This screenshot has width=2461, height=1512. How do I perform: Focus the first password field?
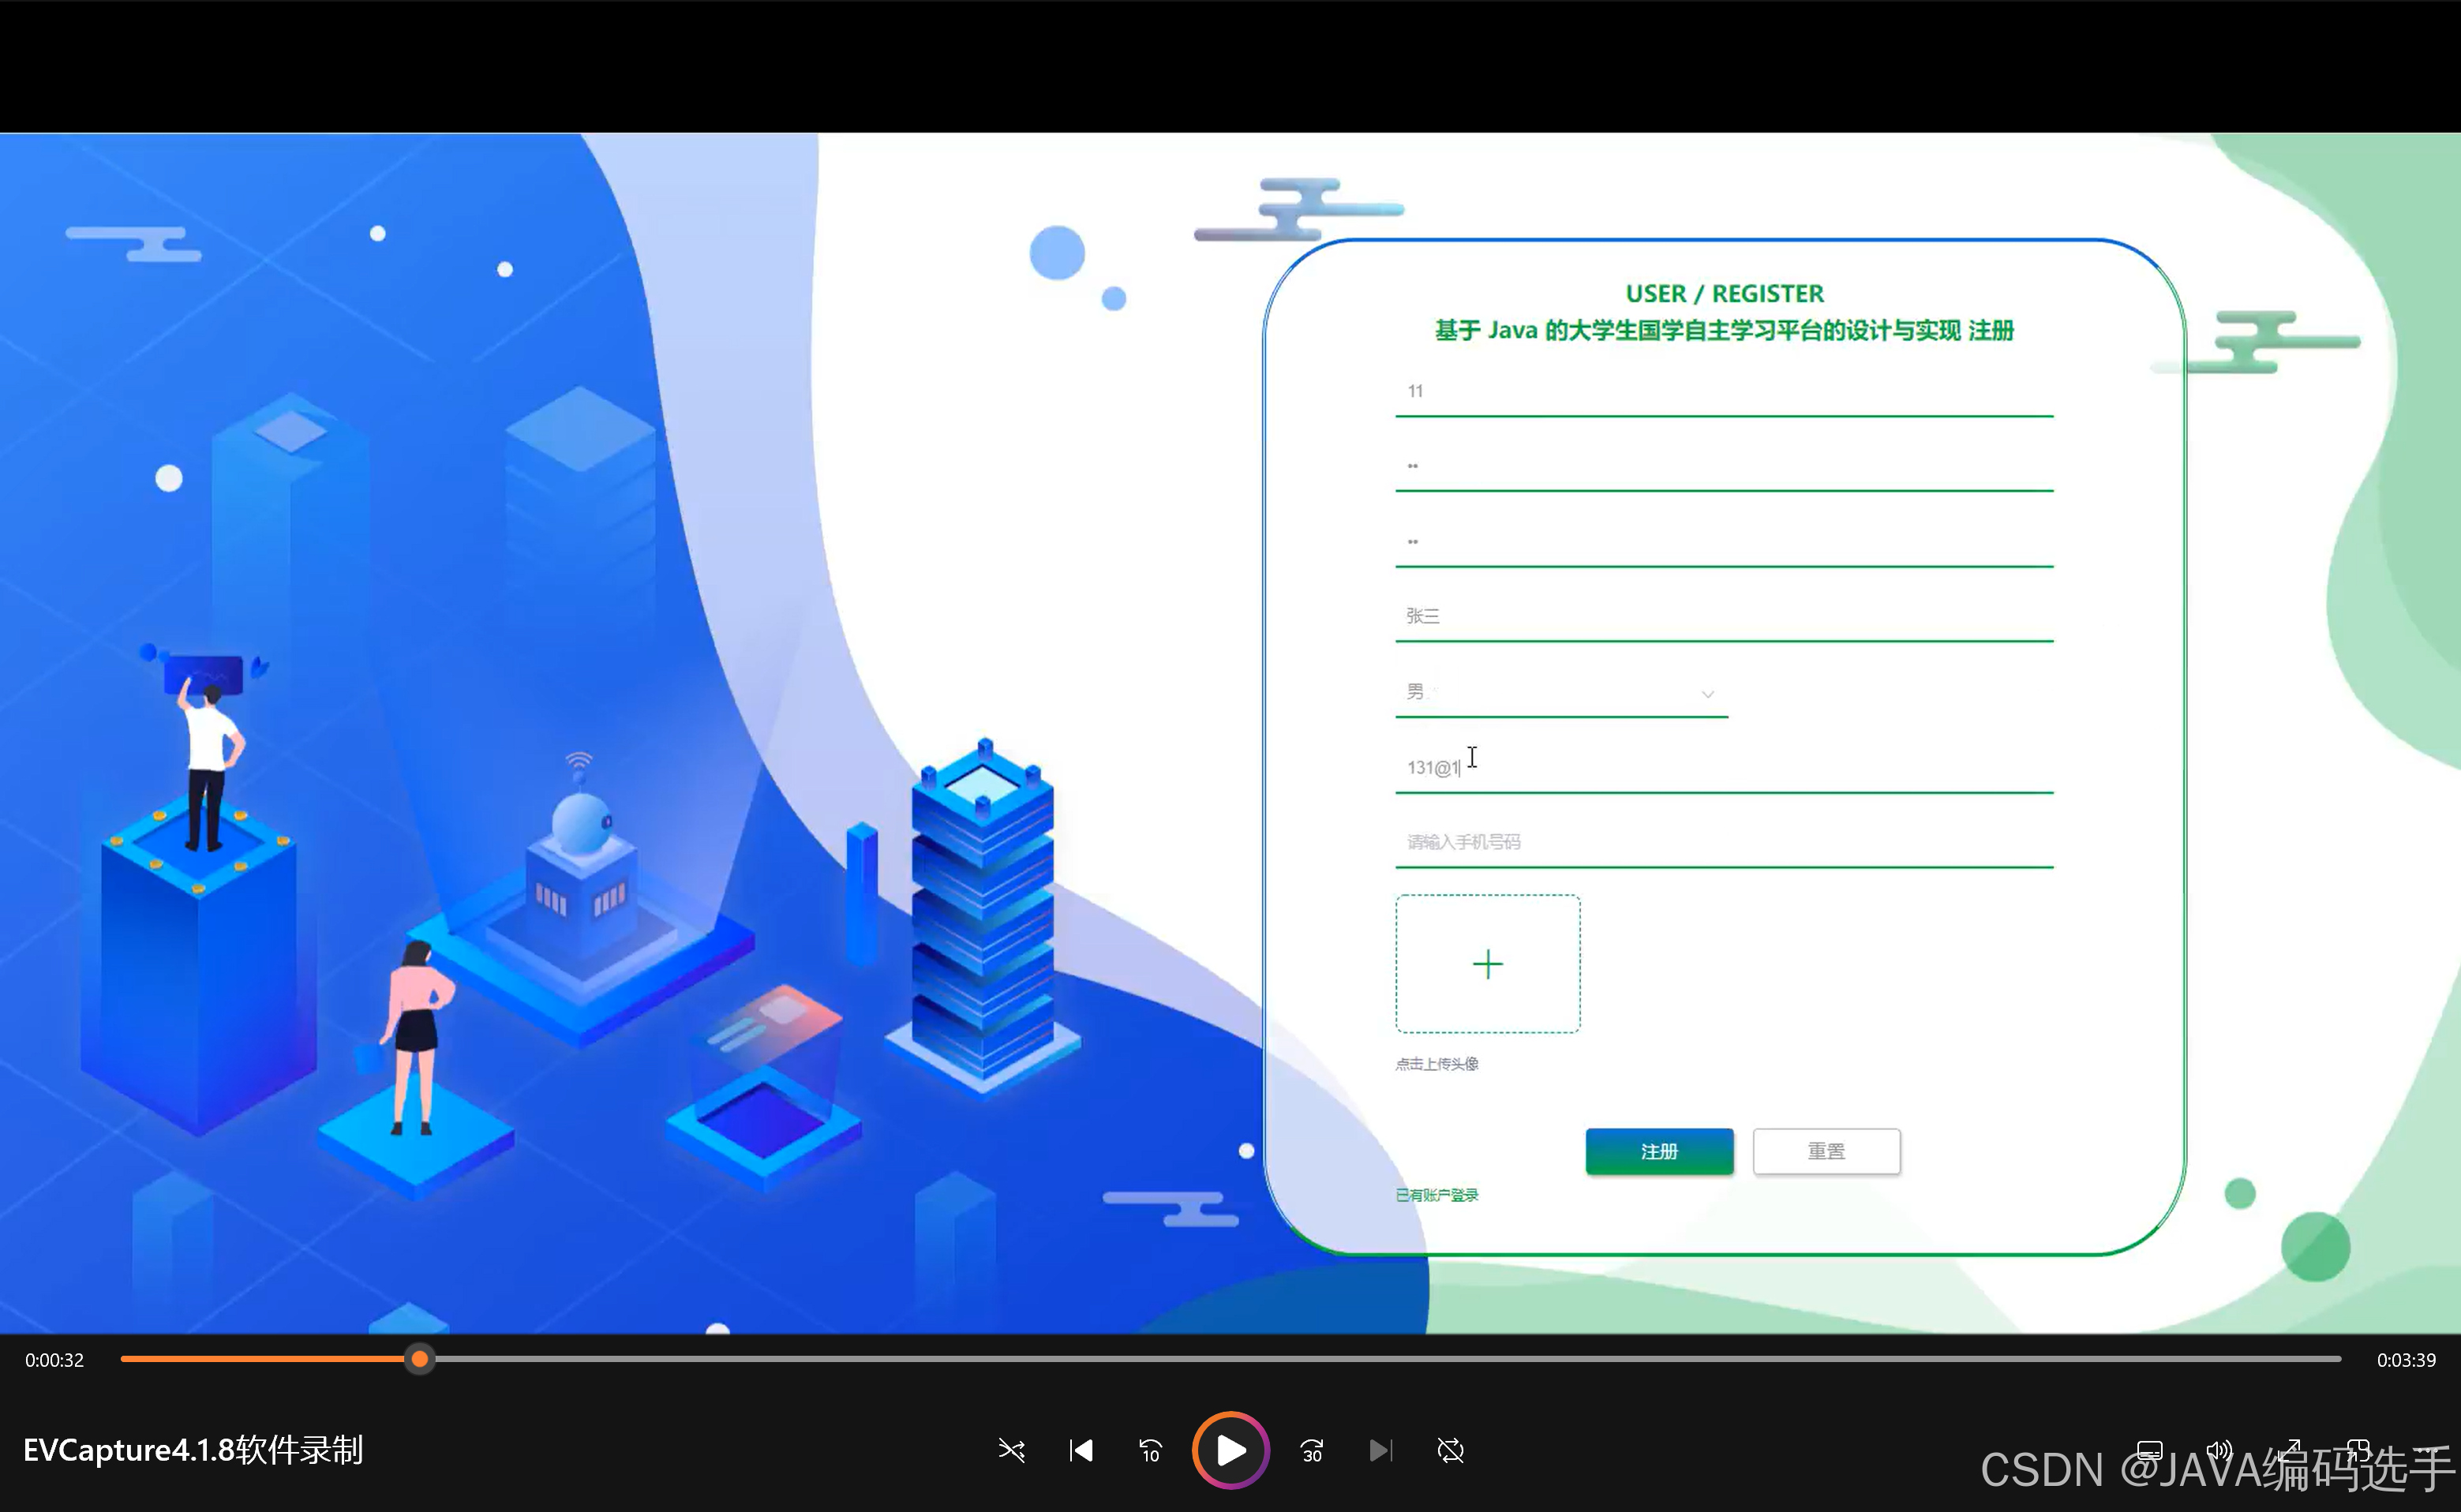1724,467
